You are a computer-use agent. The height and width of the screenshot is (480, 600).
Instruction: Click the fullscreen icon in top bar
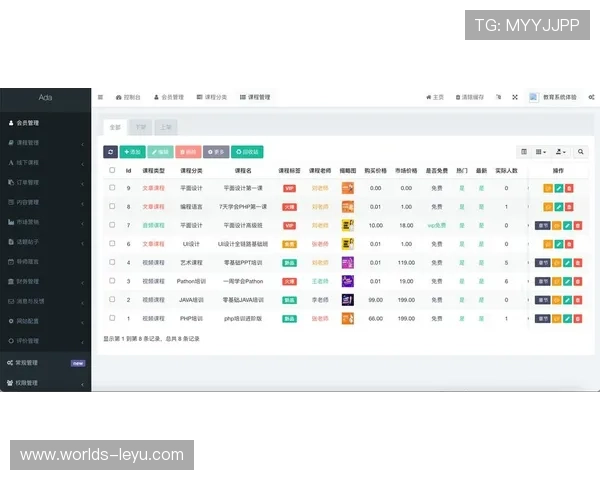point(515,97)
